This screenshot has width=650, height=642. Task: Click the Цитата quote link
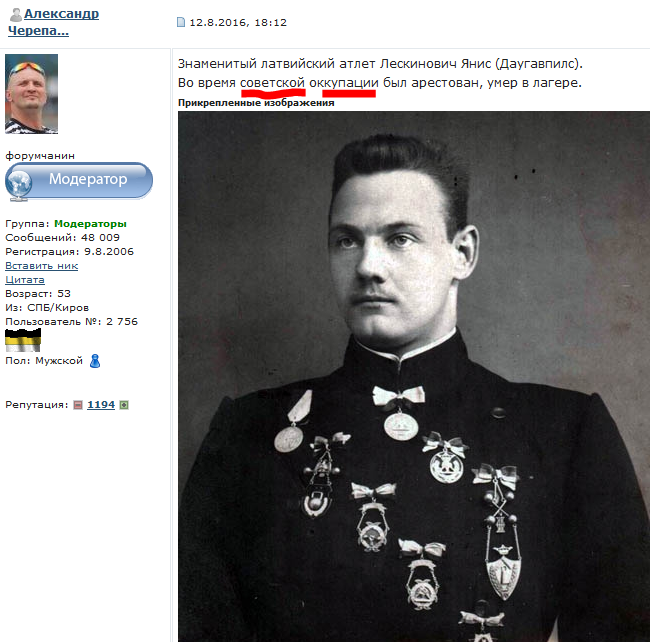(x=25, y=280)
